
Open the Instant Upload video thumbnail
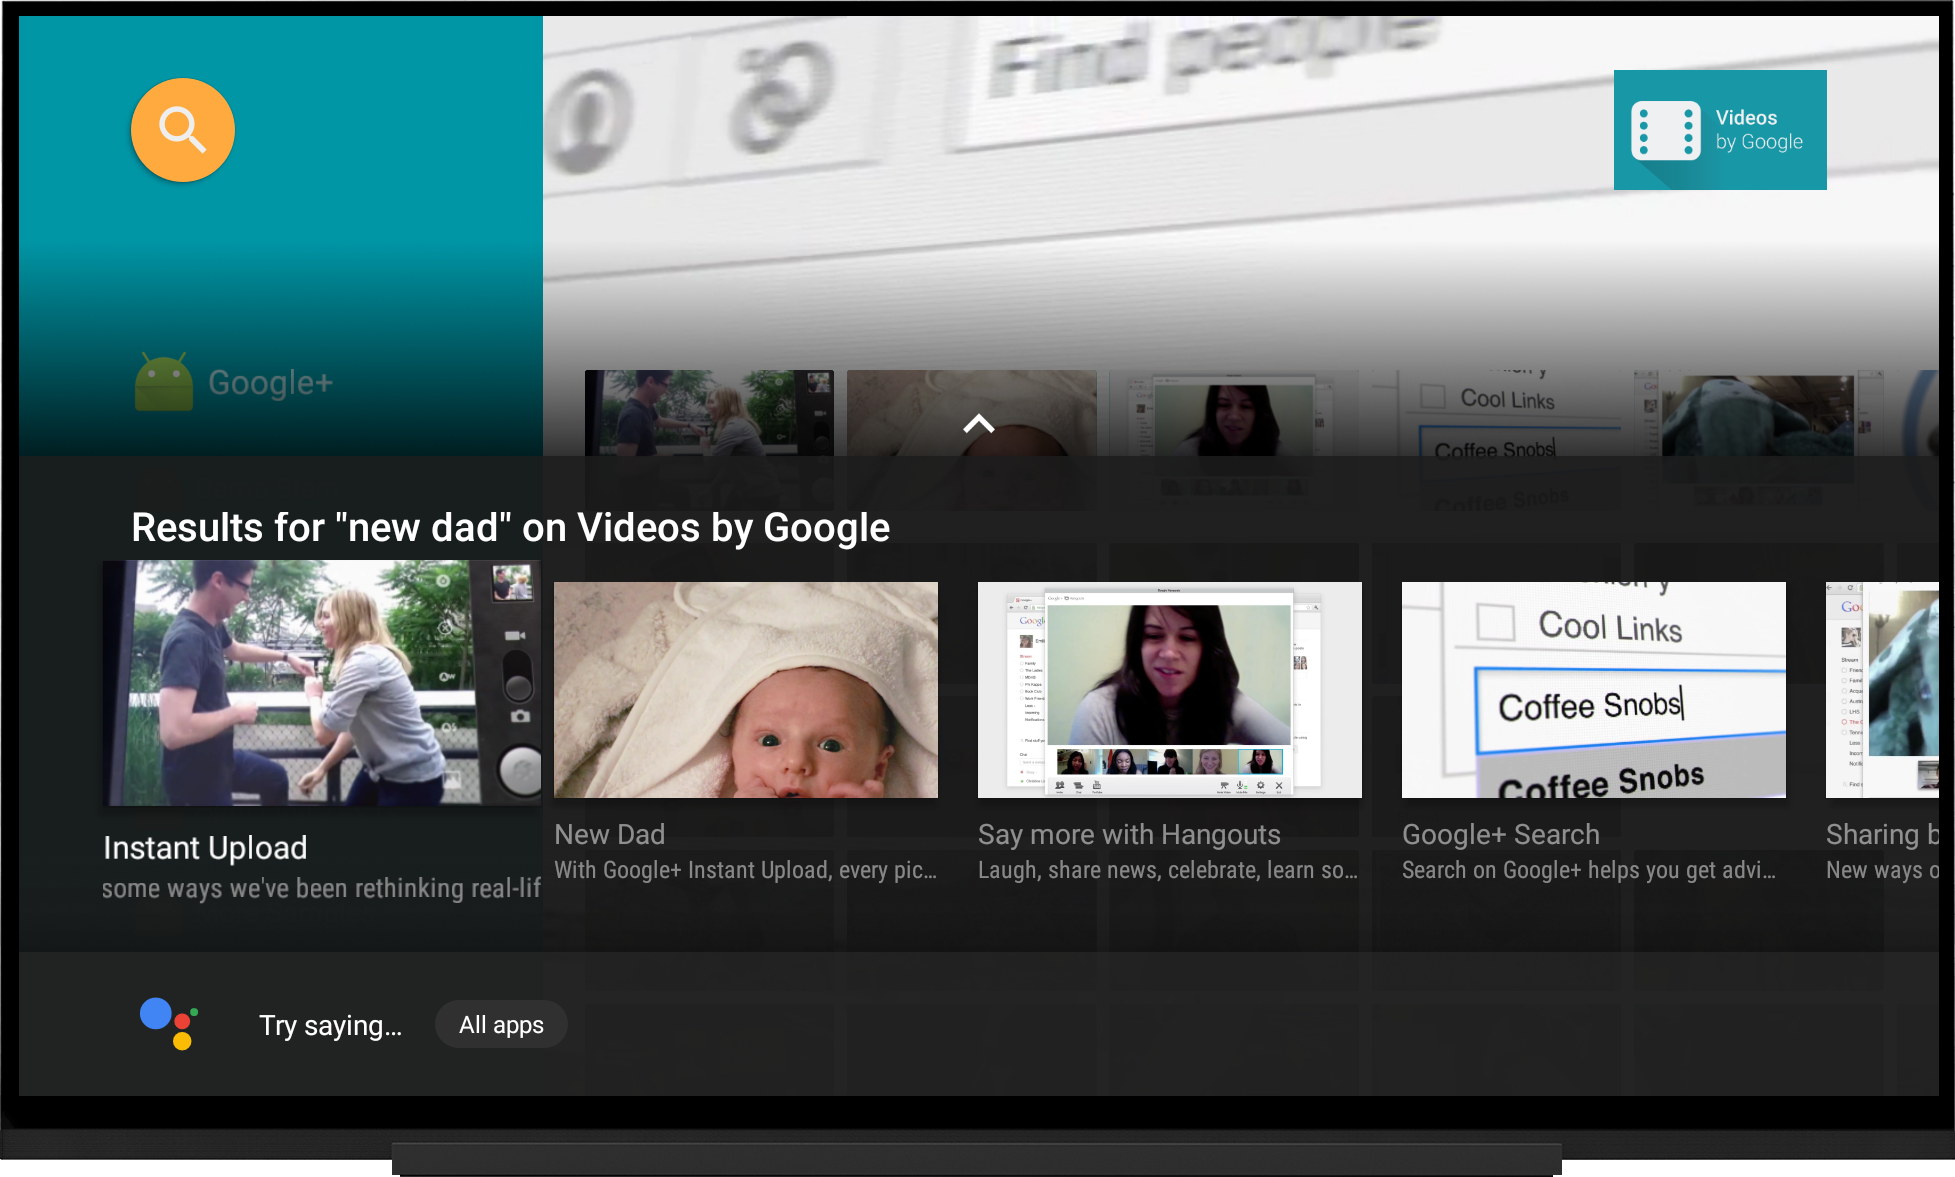click(x=320, y=686)
